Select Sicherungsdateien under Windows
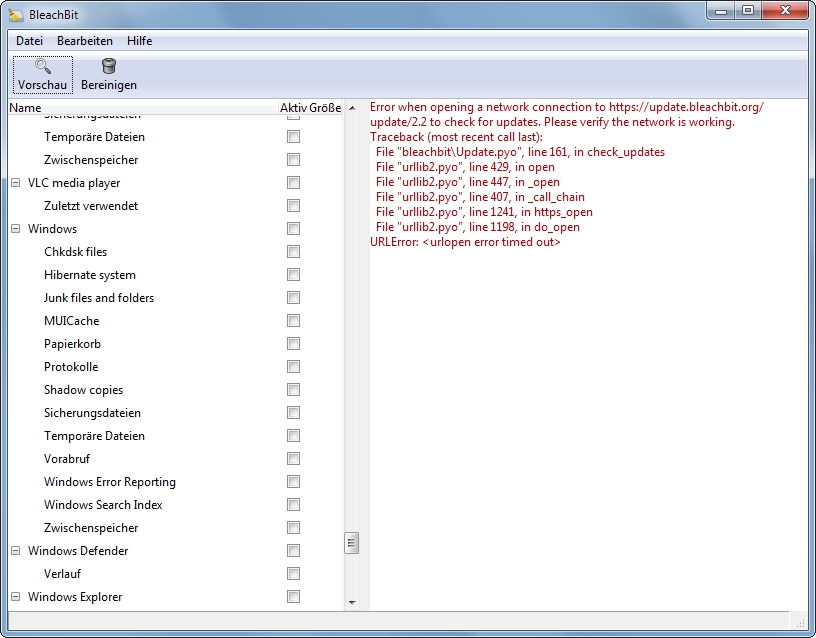 (92, 413)
